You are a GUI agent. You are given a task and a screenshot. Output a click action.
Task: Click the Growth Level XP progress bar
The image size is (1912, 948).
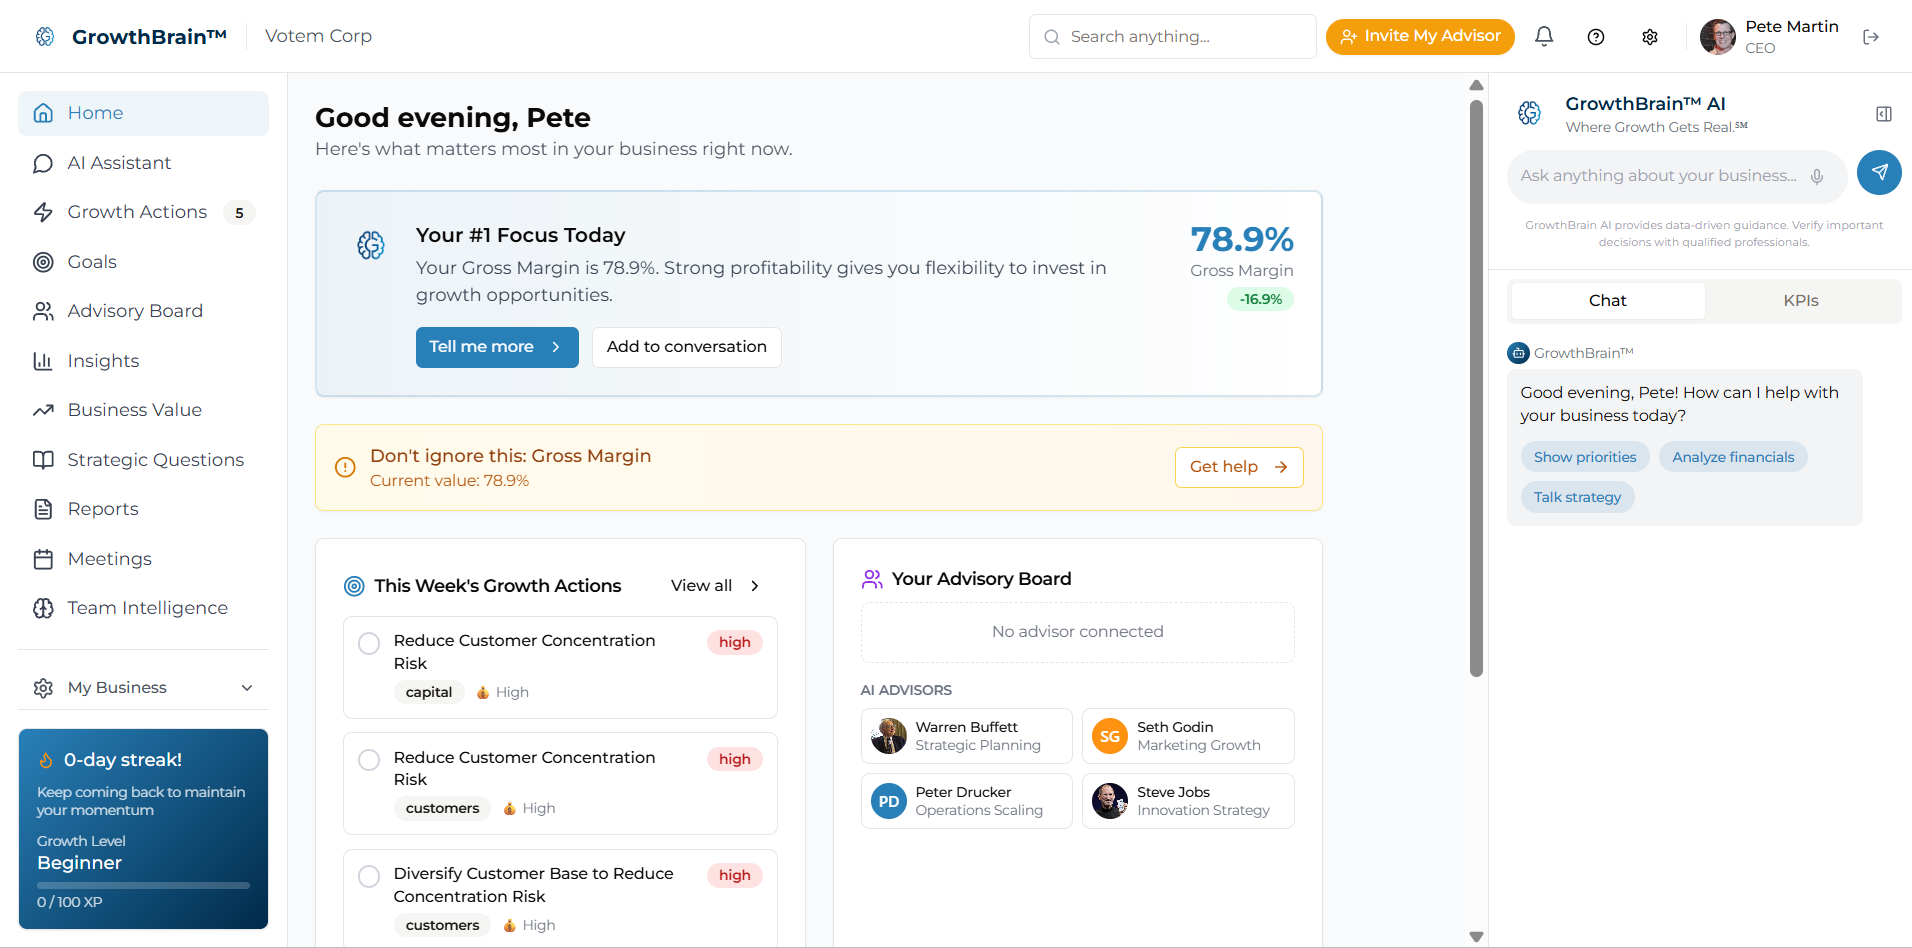pos(142,885)
